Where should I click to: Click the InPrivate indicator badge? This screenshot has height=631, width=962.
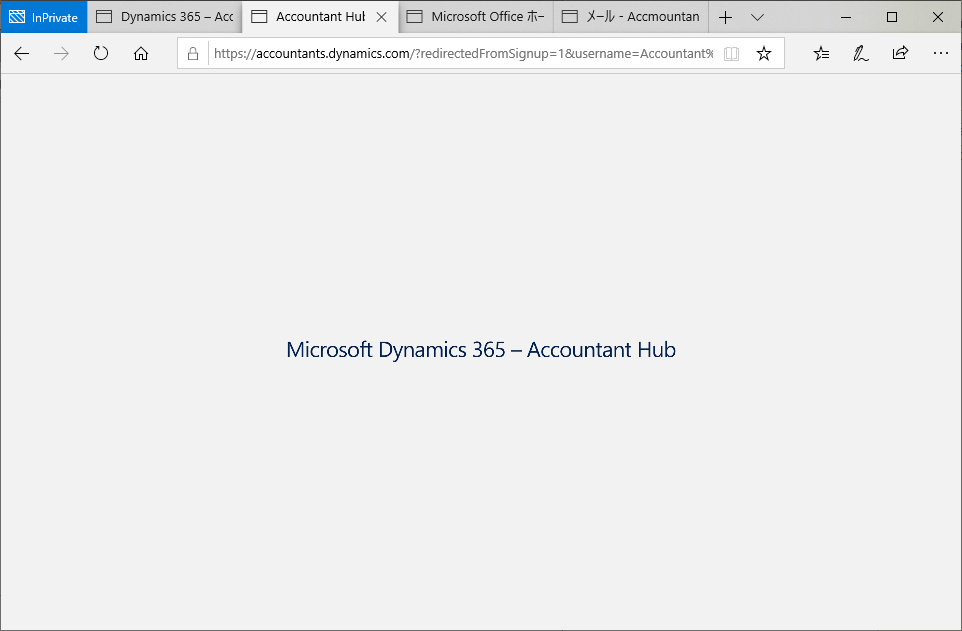pos(44,17)
